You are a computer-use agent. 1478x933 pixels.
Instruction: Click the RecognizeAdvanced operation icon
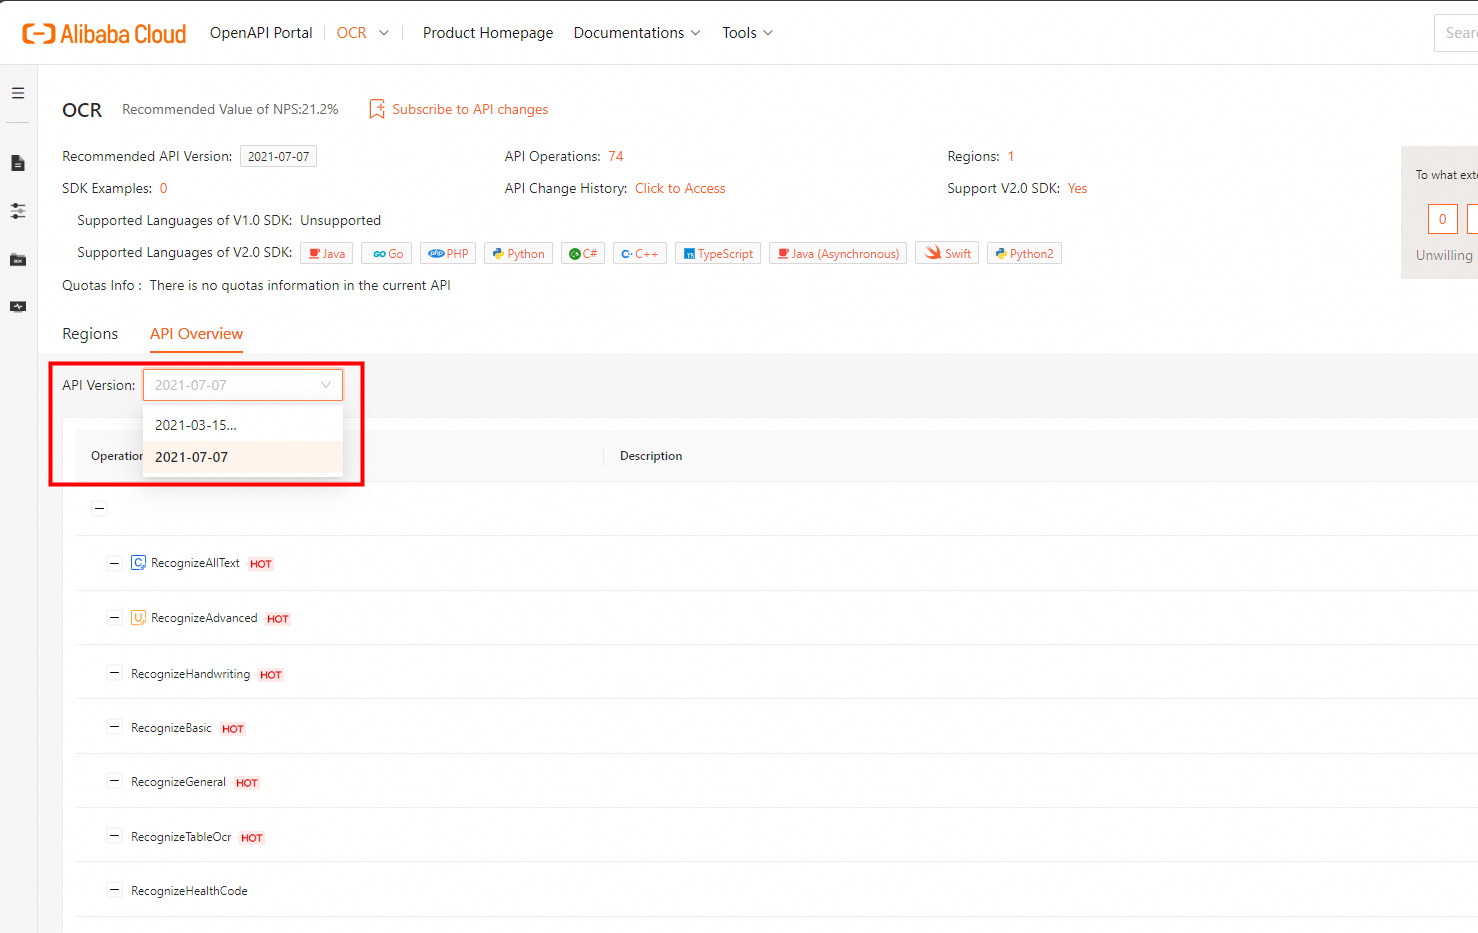tap(139, 618)
